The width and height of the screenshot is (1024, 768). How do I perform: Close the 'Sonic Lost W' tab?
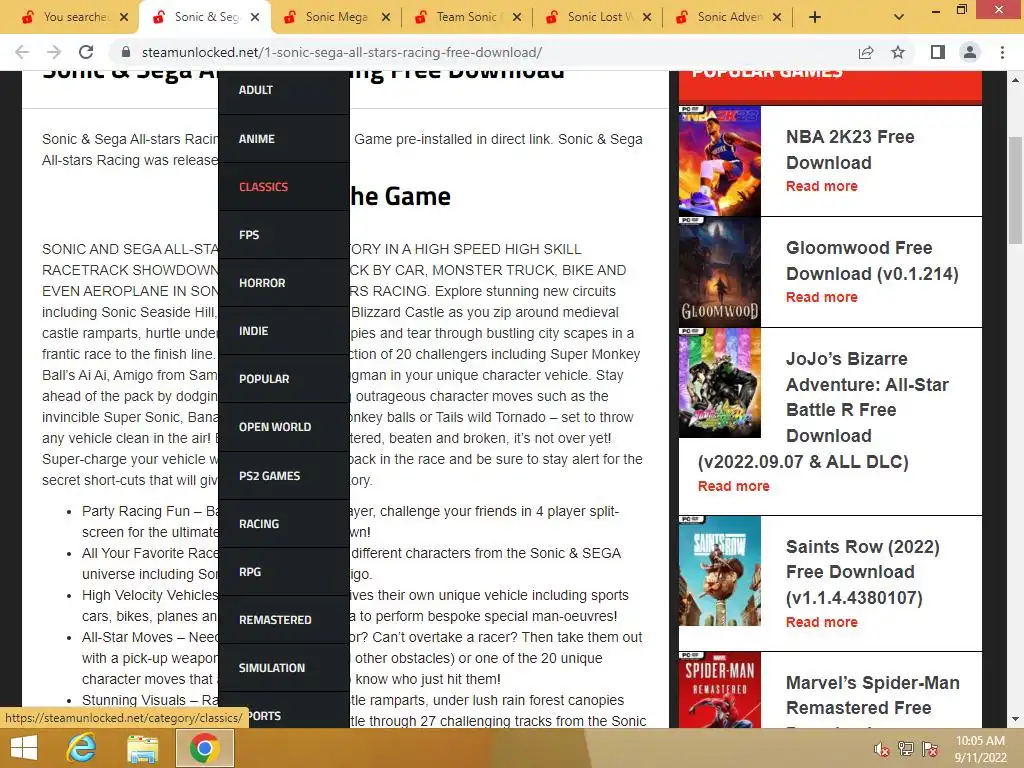647,17
